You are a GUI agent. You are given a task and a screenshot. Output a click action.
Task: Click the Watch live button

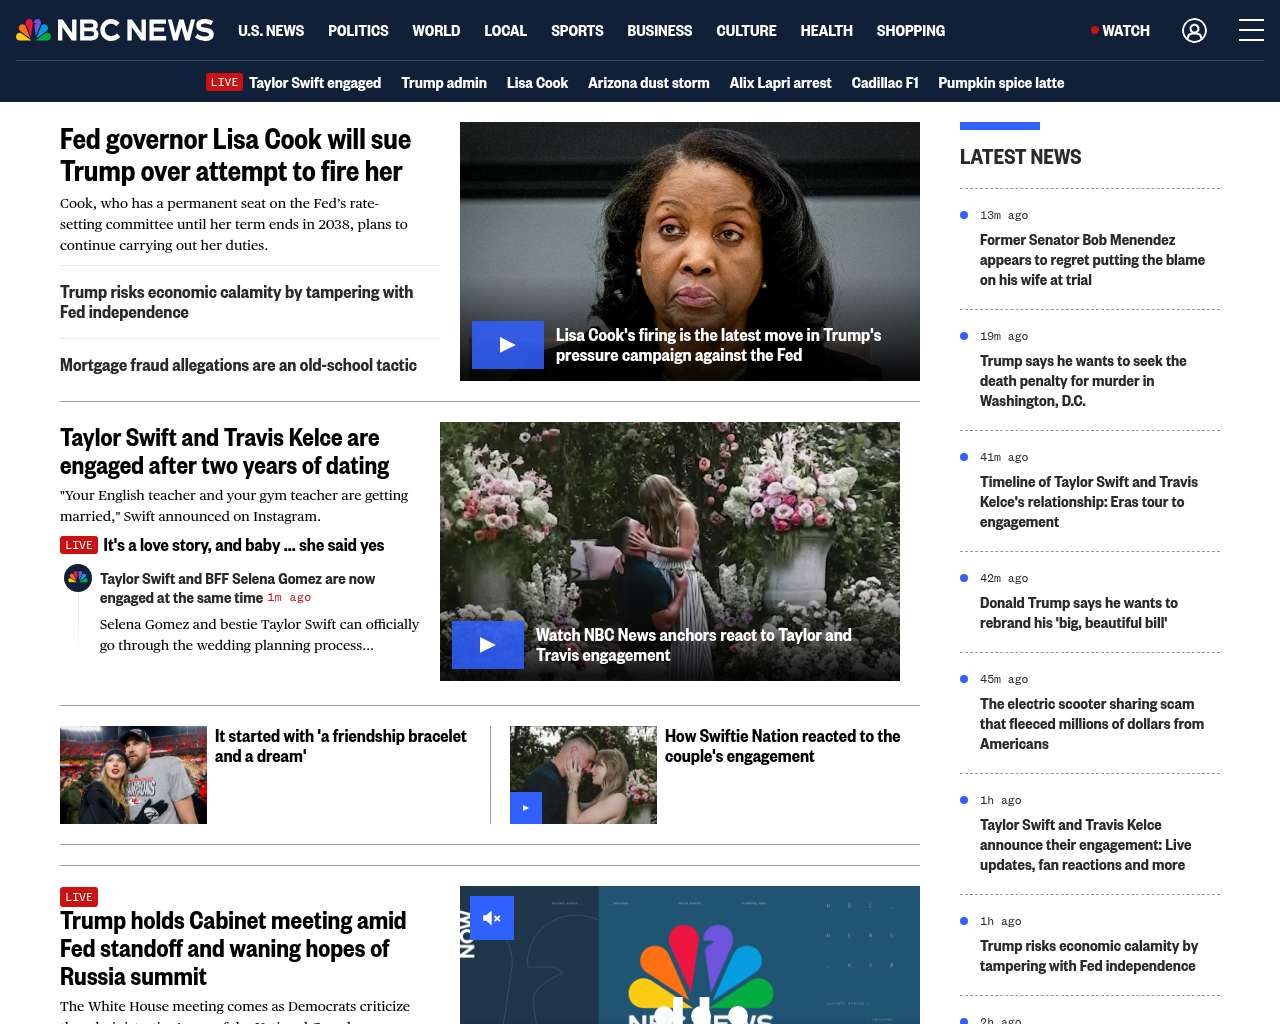1120,31
